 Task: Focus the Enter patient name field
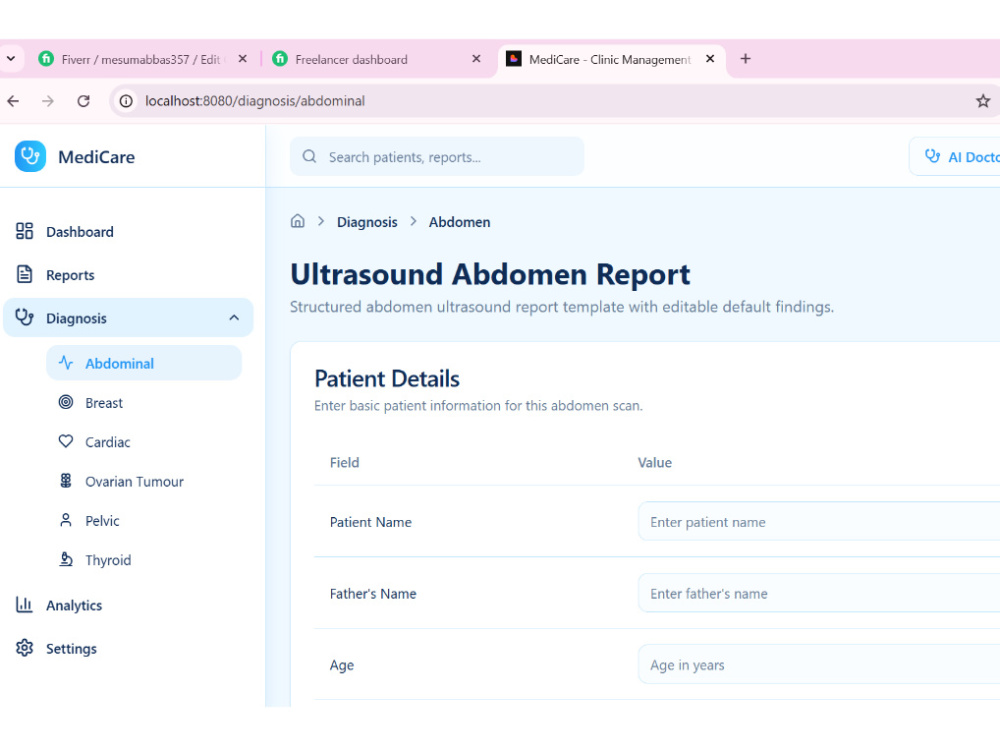coord(819,522)
